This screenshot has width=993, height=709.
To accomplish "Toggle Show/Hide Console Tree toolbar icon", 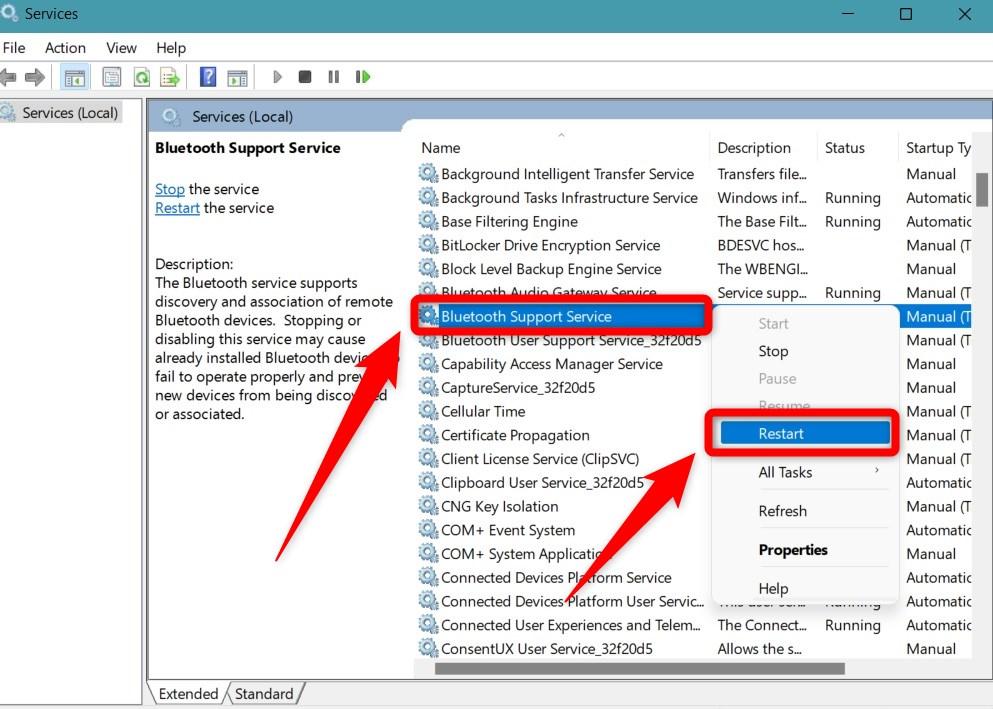I will tap(74, 77).
